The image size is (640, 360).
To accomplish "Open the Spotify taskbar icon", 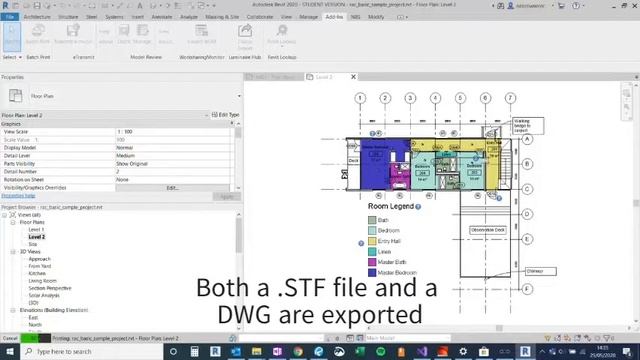I will point(381,351).
